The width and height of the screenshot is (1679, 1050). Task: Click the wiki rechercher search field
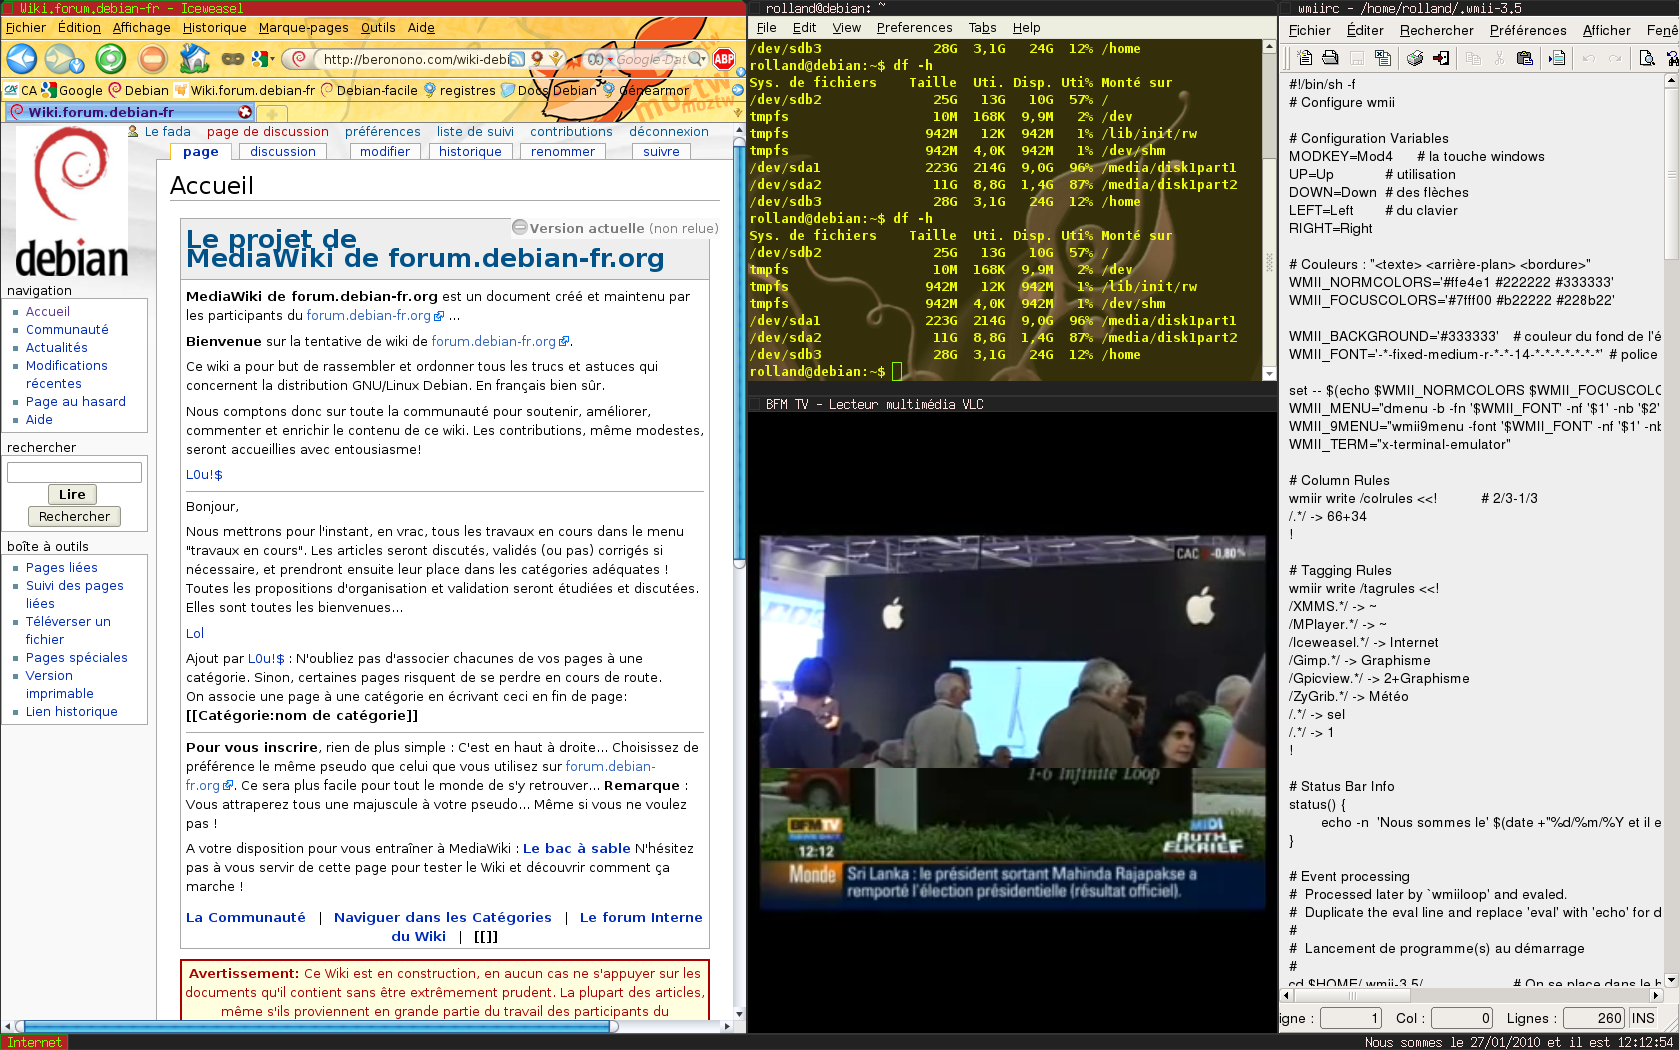74,472
